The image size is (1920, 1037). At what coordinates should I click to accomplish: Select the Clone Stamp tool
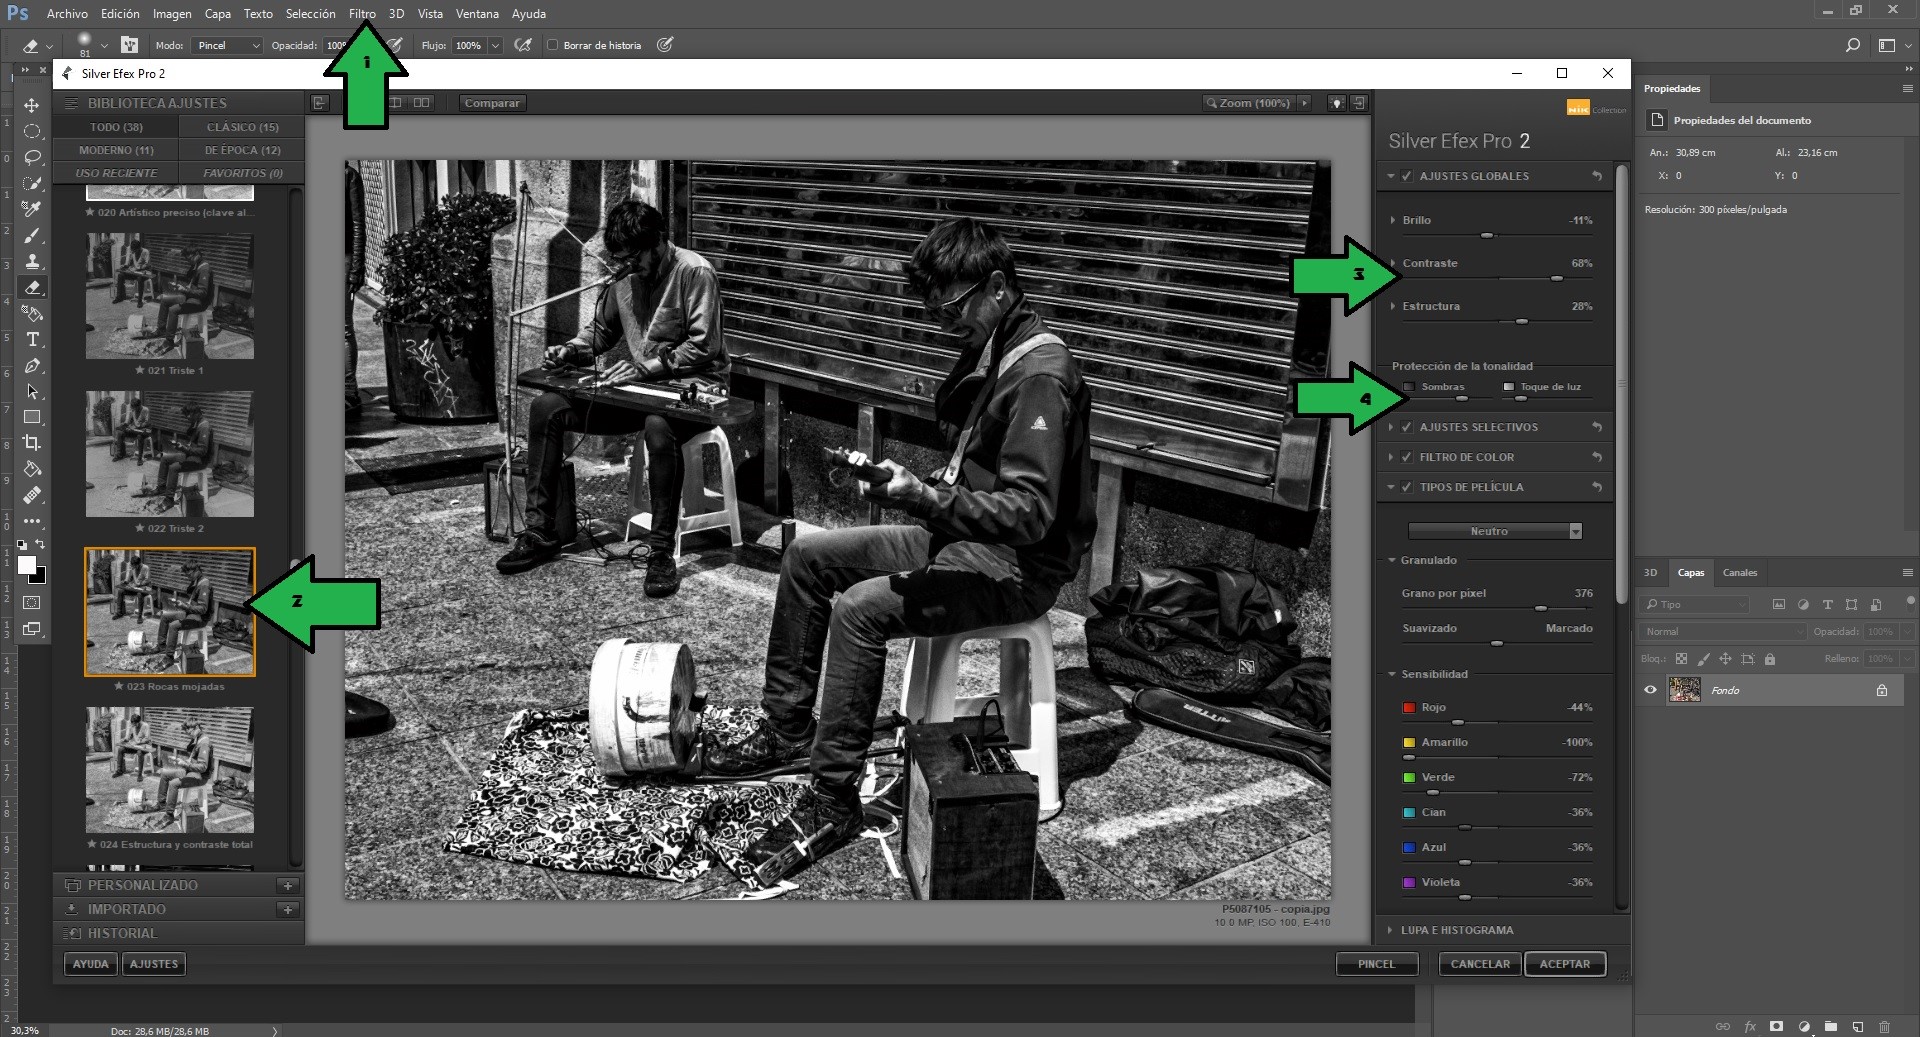click(32, 261)
